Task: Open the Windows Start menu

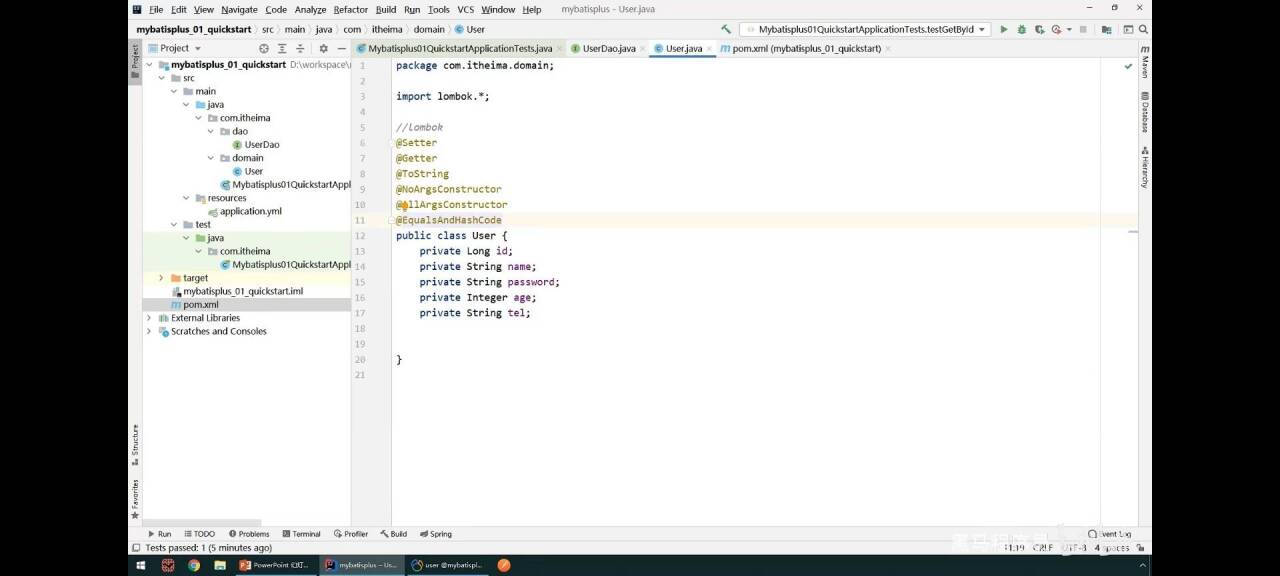Action: click(140, 565)
